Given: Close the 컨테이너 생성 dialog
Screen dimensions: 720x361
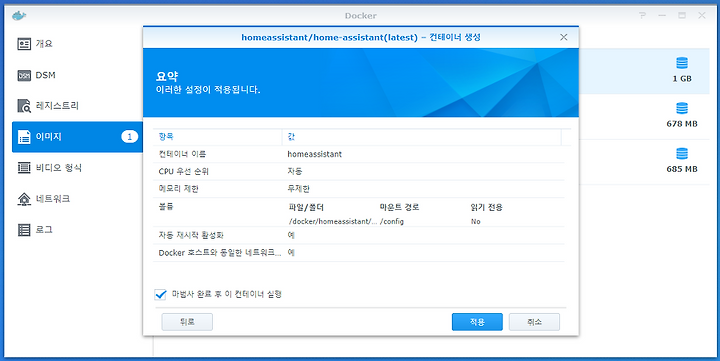Looking at the screenshot, I should 564,37.
